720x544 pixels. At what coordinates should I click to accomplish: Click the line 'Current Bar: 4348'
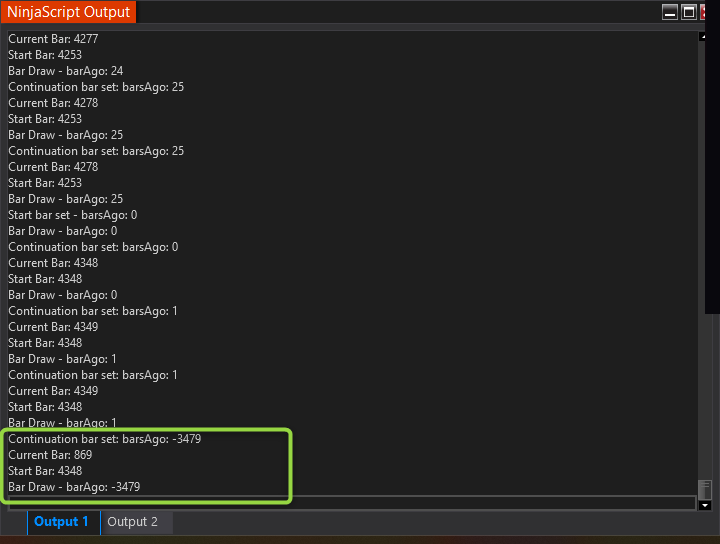click(x=53, y=263)
